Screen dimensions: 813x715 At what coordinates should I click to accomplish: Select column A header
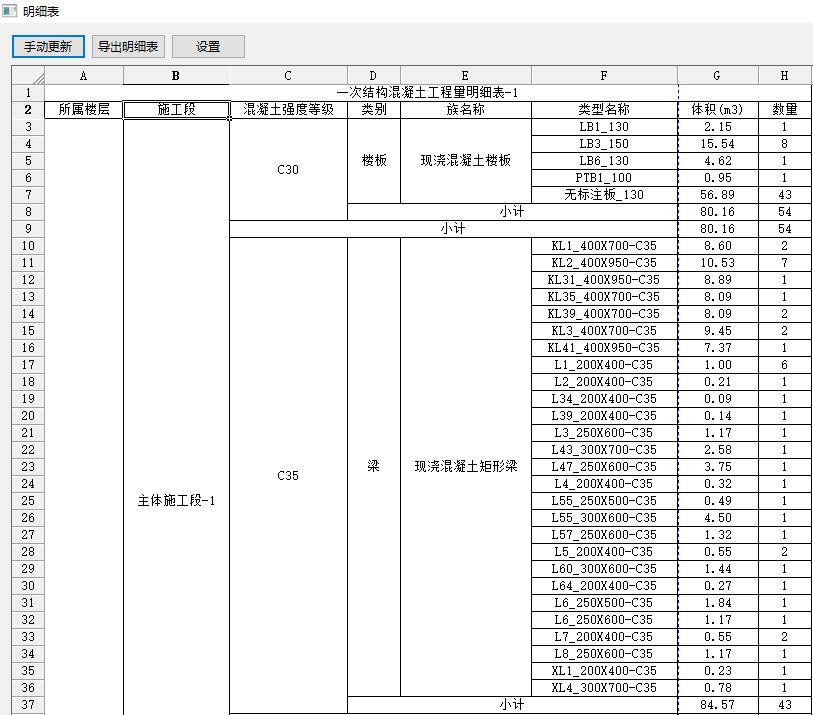83,76
